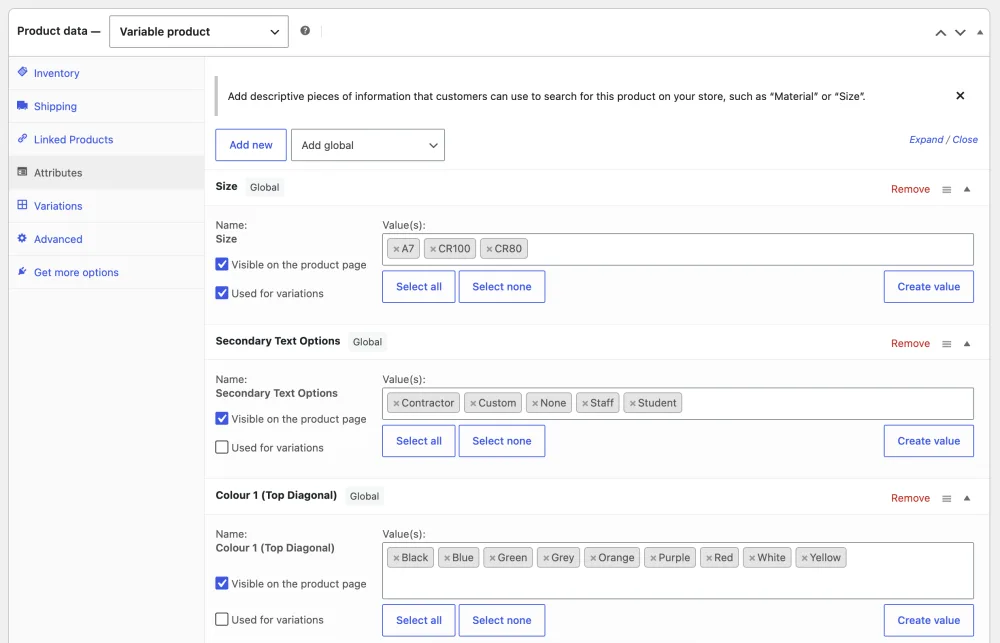Remove the Colour 1 (Top Diagonal) attribute
Screen dimensions: 1000x643
click(x=910, y=498)
